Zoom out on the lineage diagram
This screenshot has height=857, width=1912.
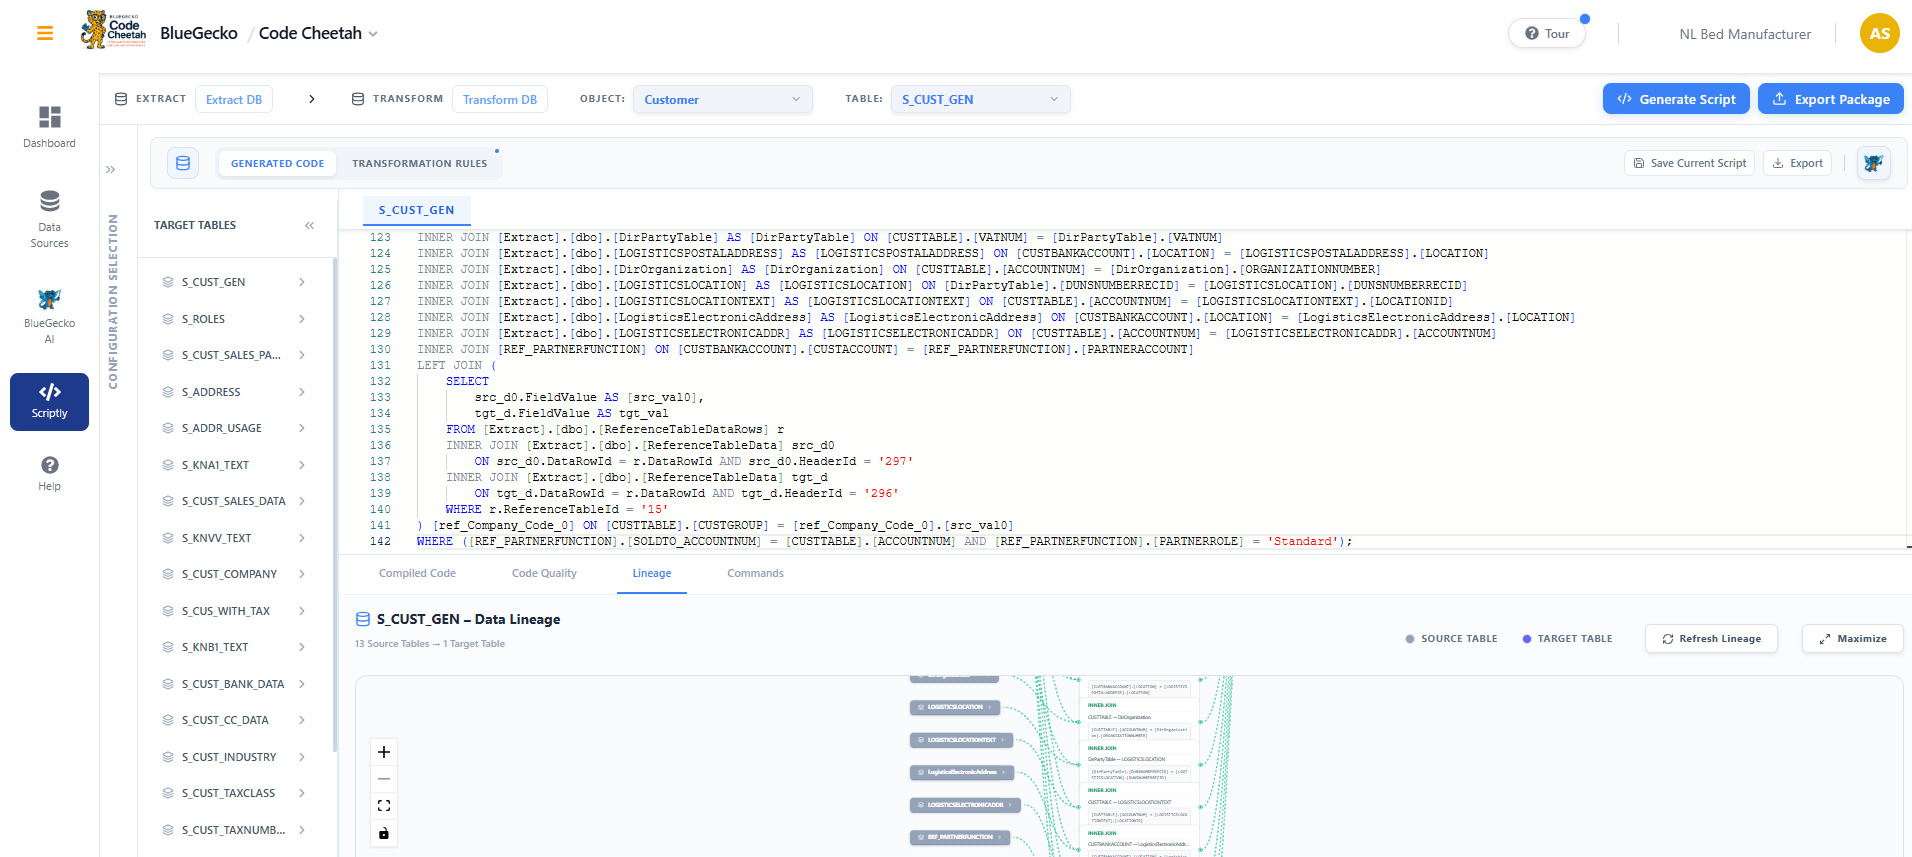[384, 779]
